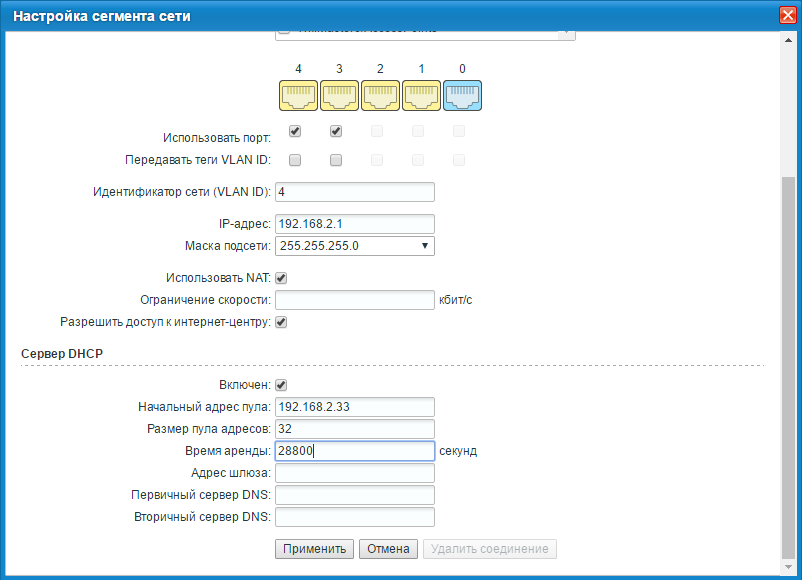The image size is (802, 580).
Task: Enable VLAN ID tagging for port 4
Action: [295, 160]
